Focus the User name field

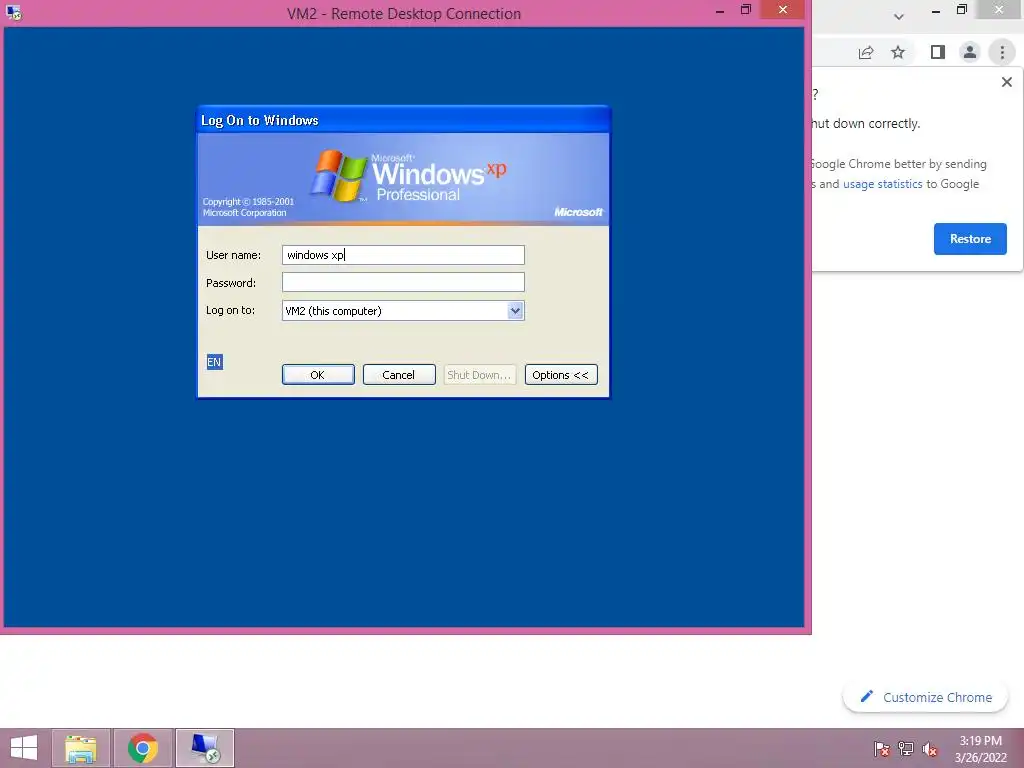[403, 255]
